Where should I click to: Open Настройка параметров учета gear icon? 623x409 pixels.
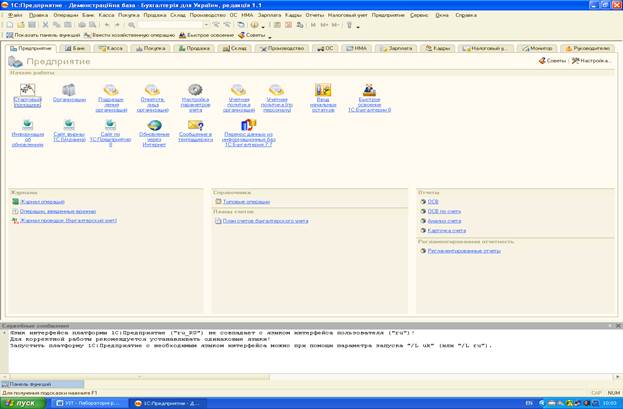point(195,90)
